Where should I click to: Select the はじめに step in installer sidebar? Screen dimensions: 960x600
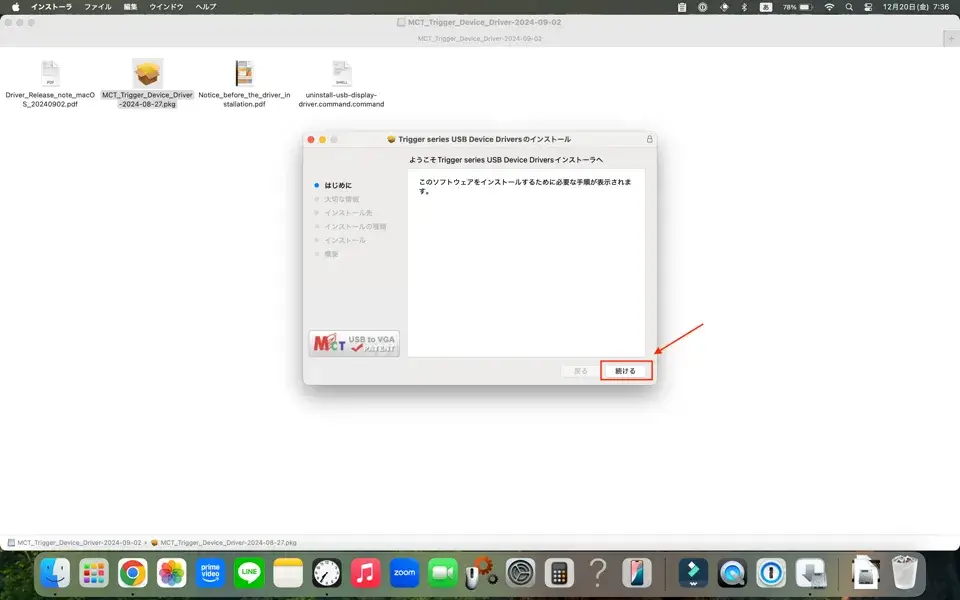(338, 185)
